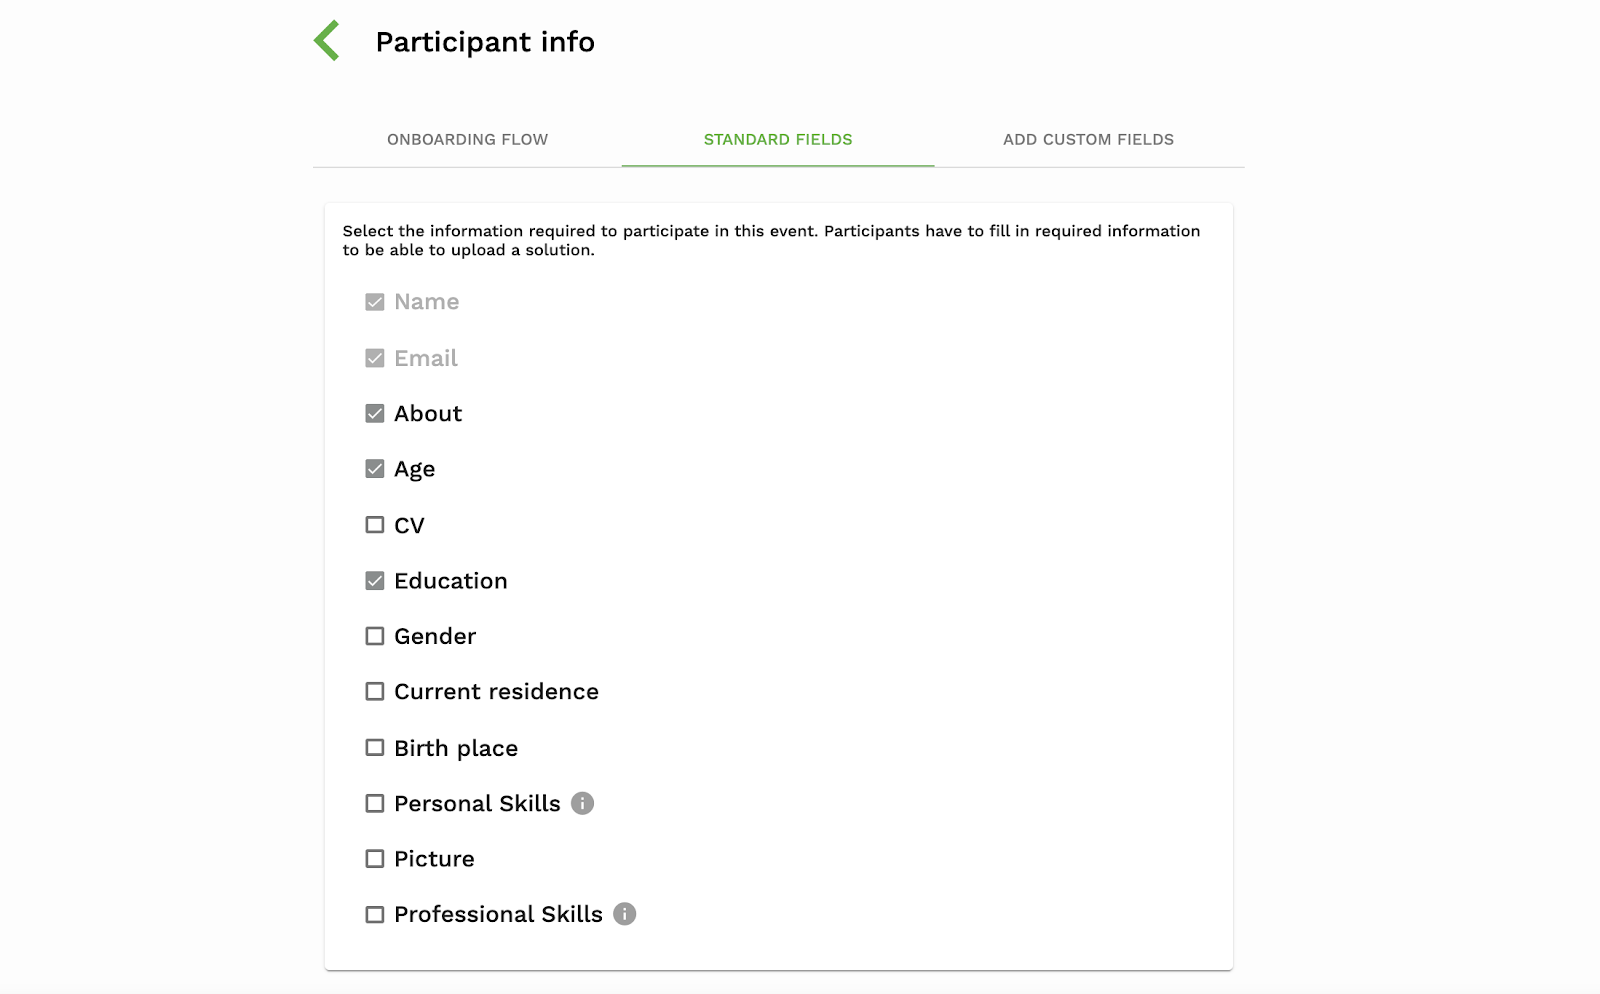
Task: Check the Personal Skills checkbox
Action: tap(375, 803)
